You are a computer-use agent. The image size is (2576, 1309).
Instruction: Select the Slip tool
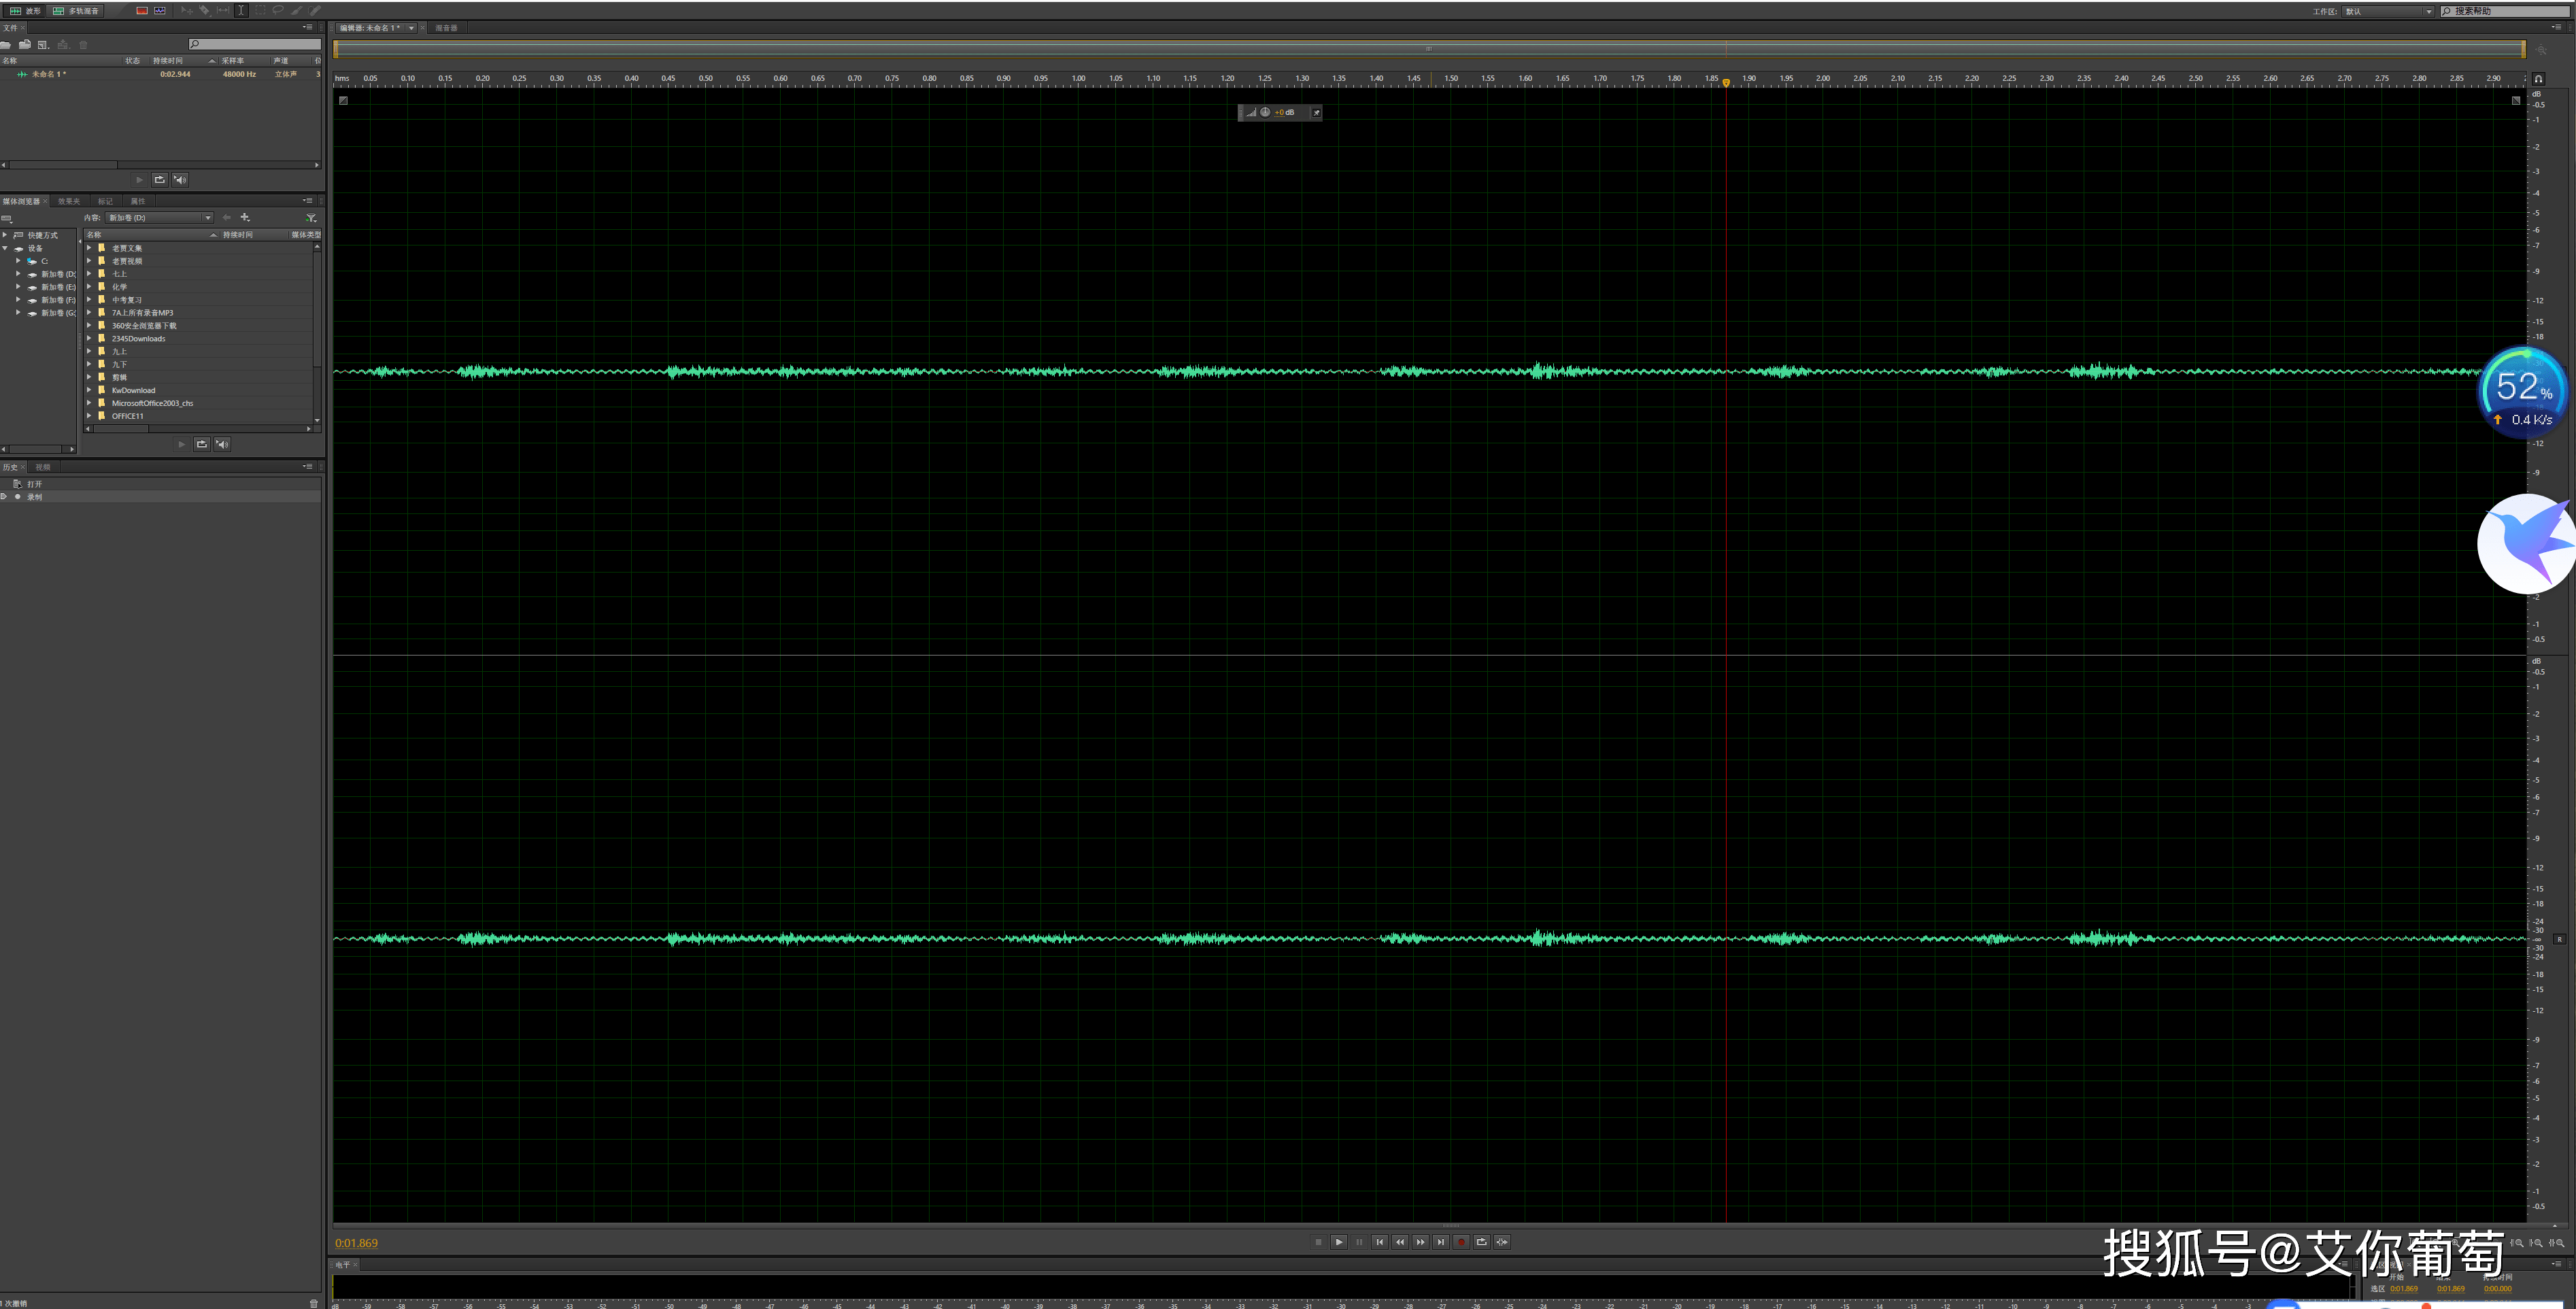pos(223,10)
